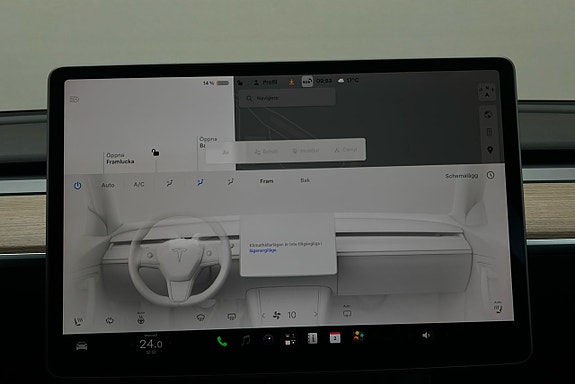
Task: Tap the unlocked padlock on car
Action: [155, 152]
